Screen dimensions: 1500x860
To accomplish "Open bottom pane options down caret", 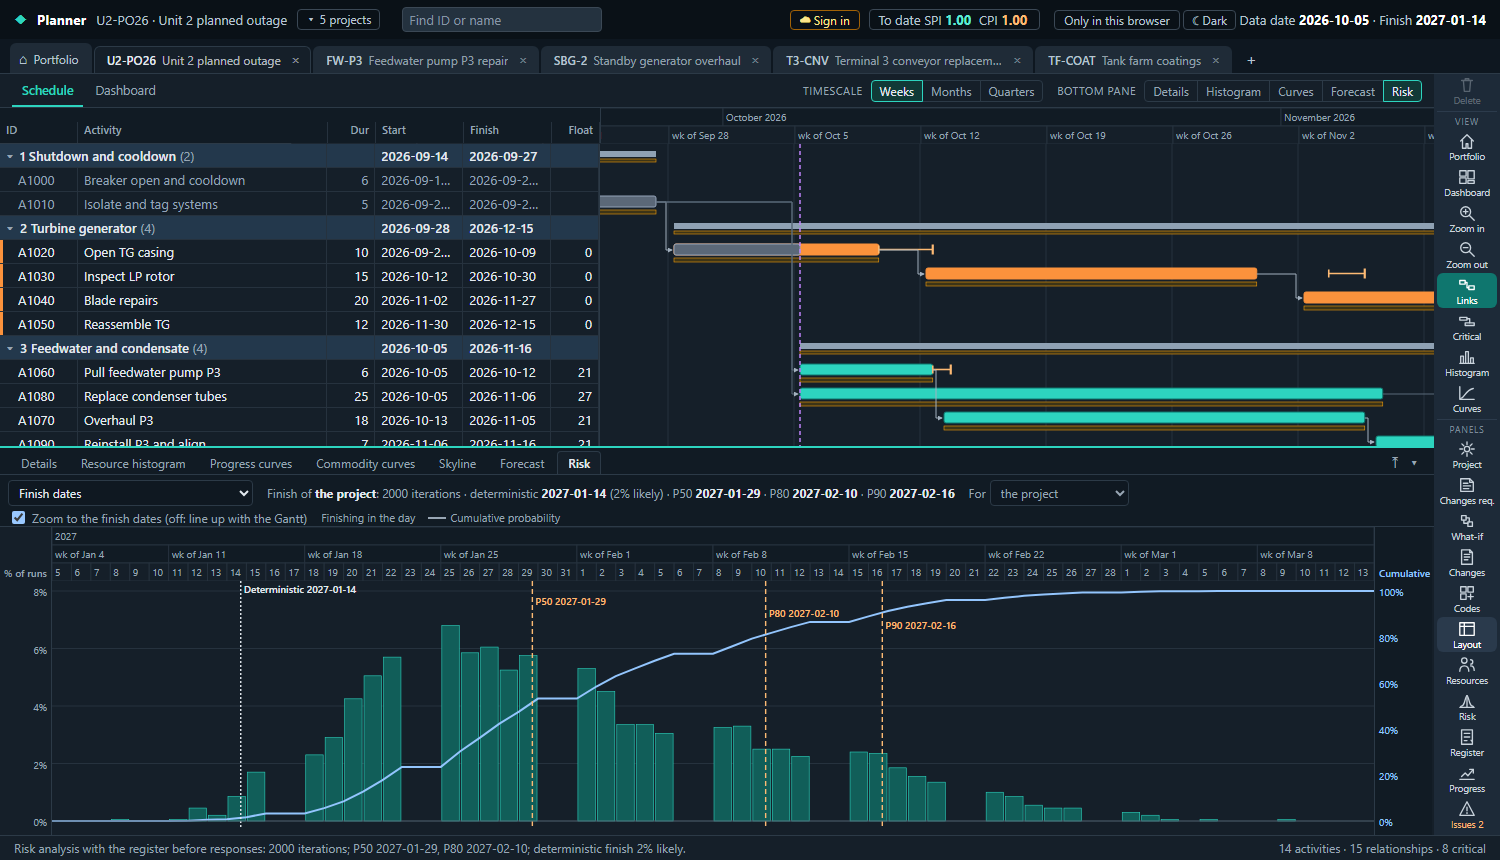I will pos(1414,463).
